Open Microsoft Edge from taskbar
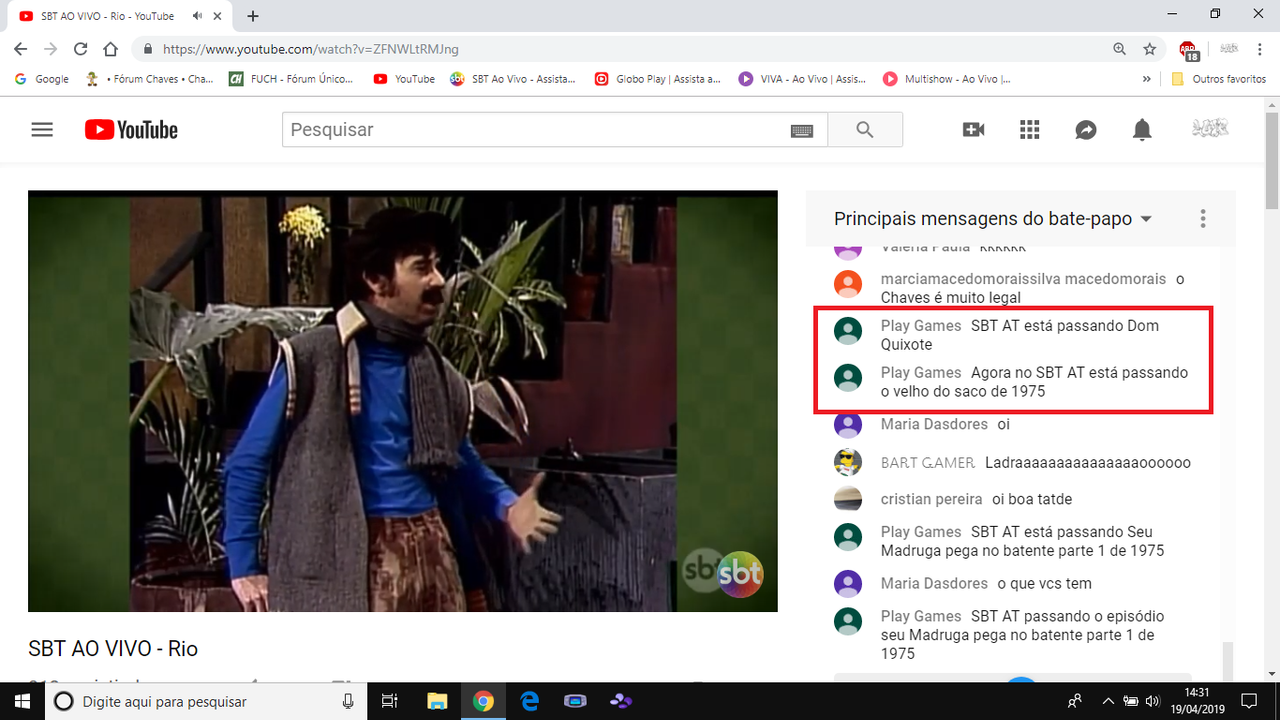Image resolution: width=1280 pixels, height=720 pixels. point(529,701)
